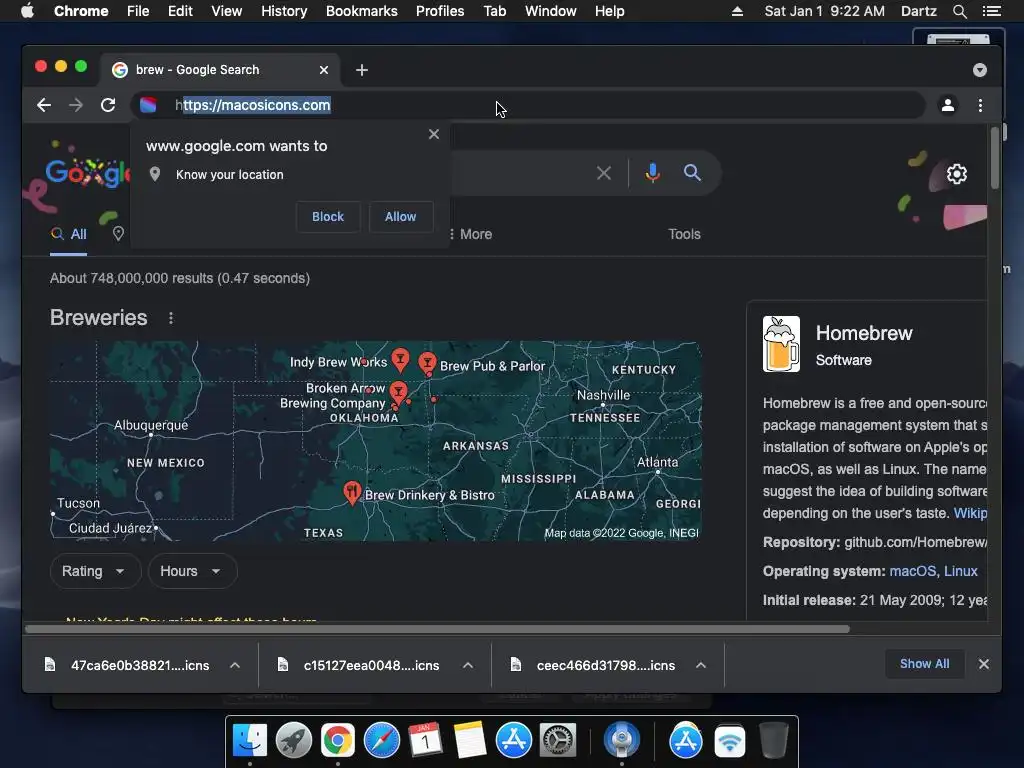Follow the macOS operating system link
Image resolution: width=1024 pixels, height=768 pixels.
click(912, 571)
